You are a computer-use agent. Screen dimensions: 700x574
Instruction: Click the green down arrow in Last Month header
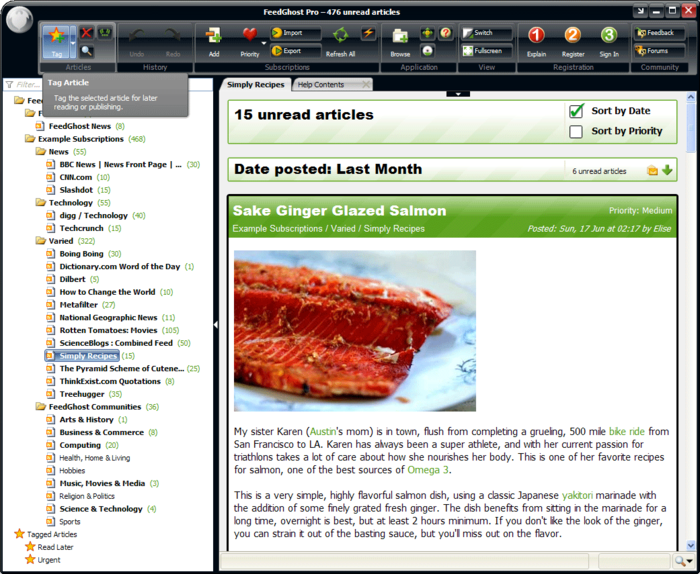point(667,170)
